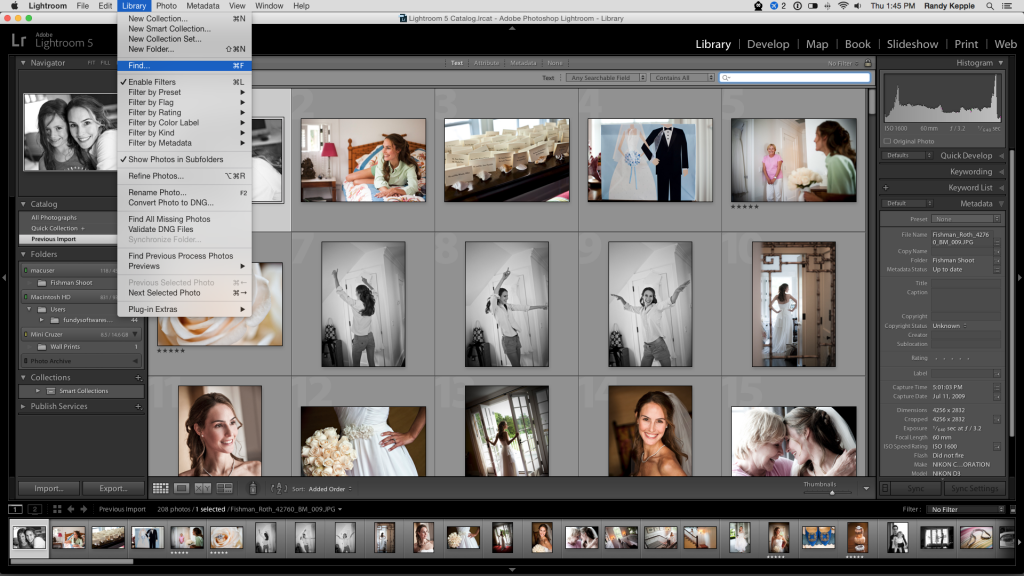Check the Original Photo checkbox
The image size is (1024, 576).
point(888,141)
